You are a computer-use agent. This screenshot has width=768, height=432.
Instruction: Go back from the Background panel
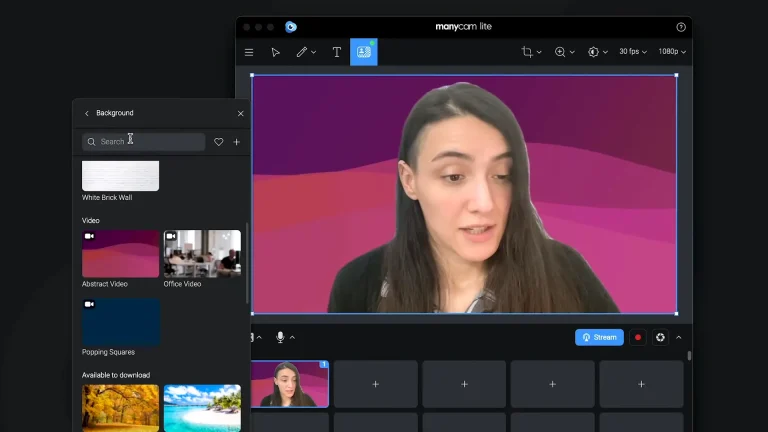(x=87, y=113)
